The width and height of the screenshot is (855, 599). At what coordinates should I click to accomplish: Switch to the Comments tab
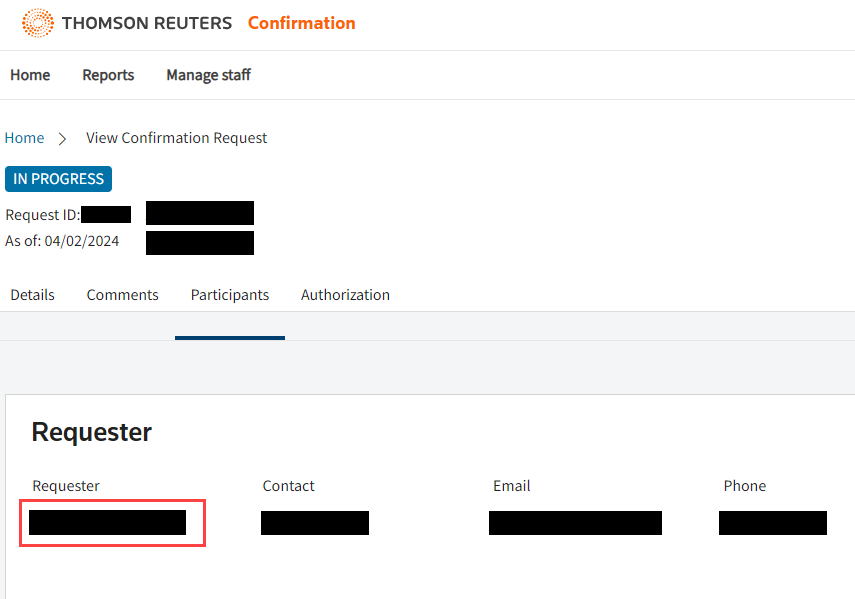pyautogui.click(x=122, y=294)
